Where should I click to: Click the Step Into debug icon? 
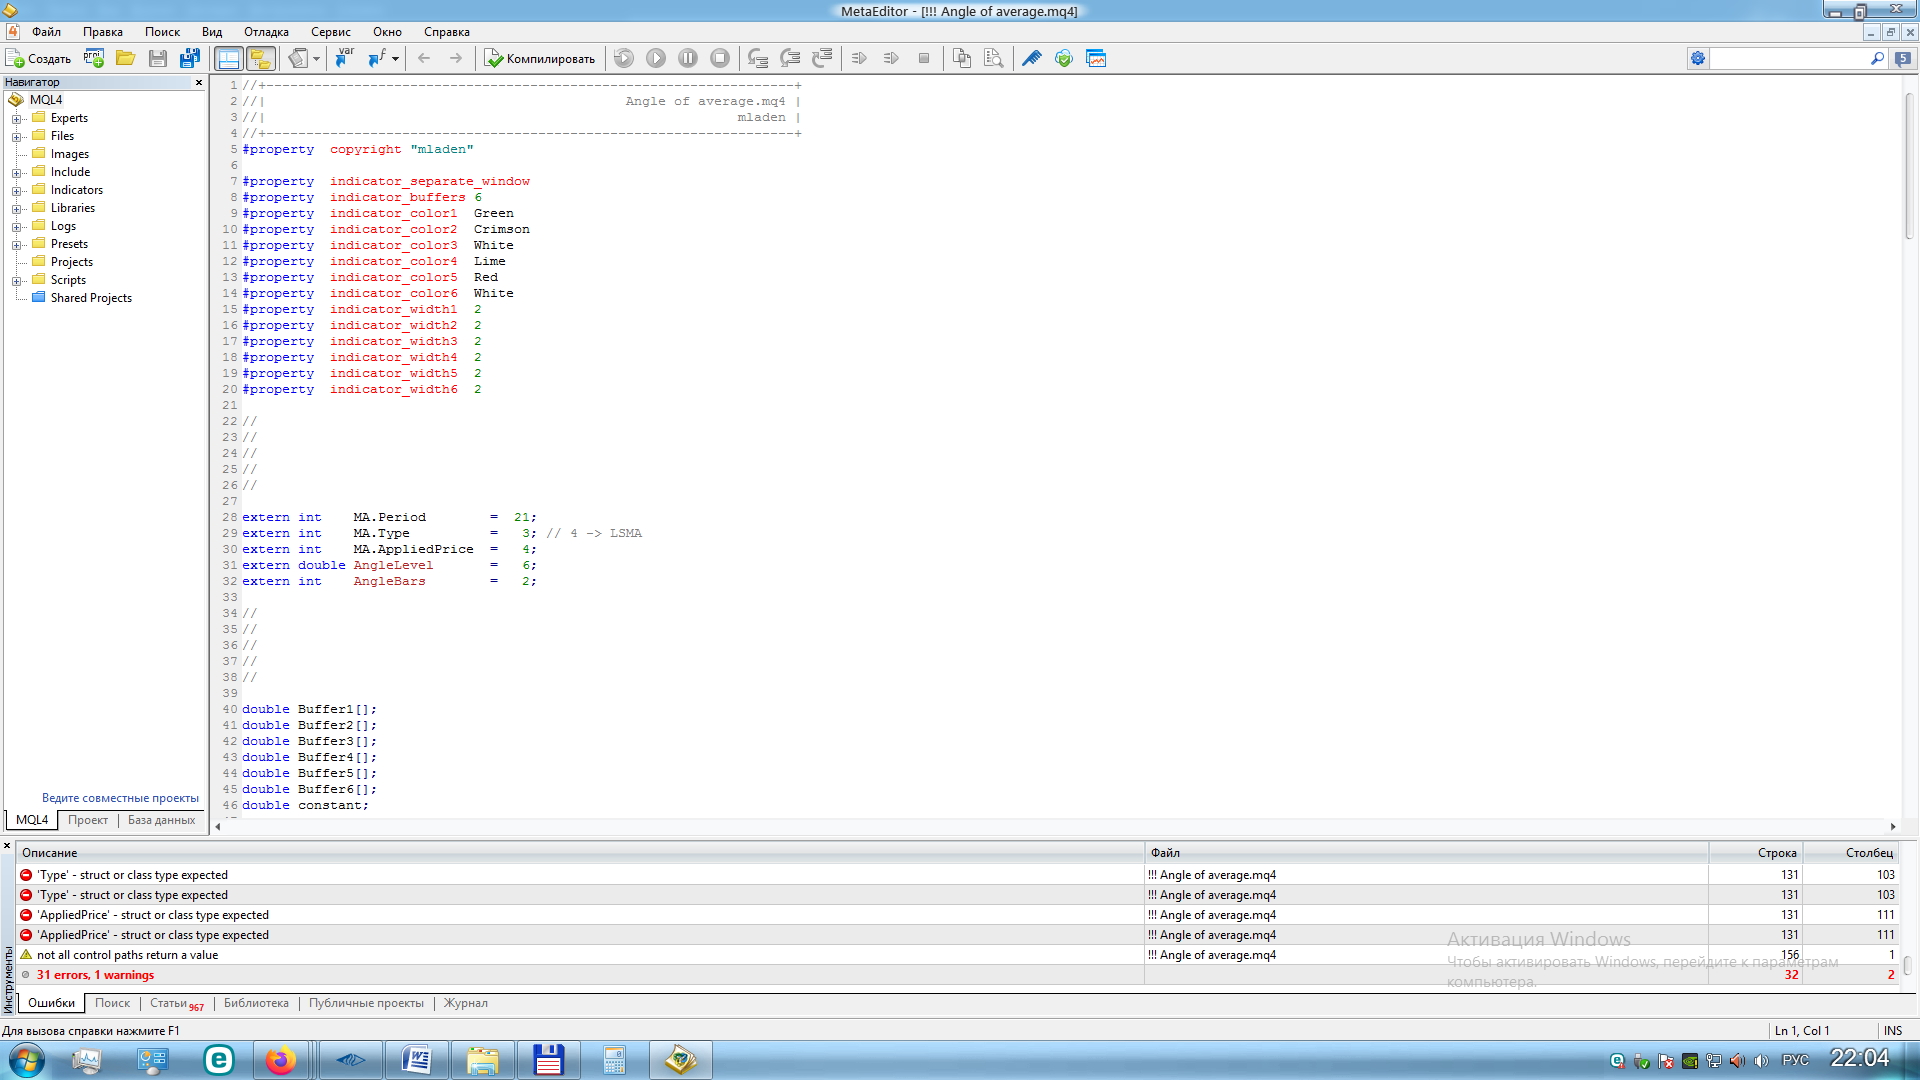pos(758,59)
